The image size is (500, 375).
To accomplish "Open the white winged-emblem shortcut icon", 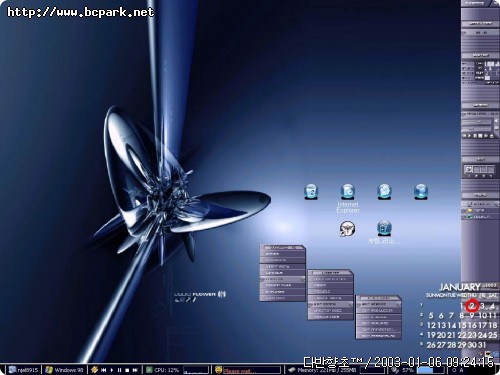I will pyautogui.click(x=347, y=229).
